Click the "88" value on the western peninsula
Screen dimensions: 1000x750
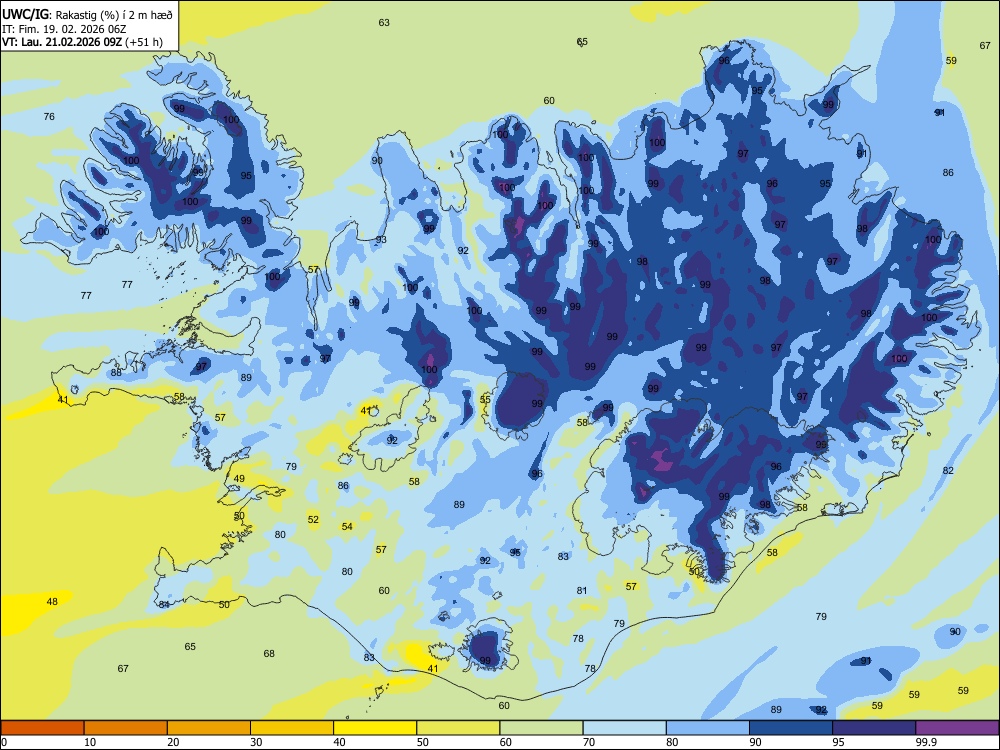116,372
